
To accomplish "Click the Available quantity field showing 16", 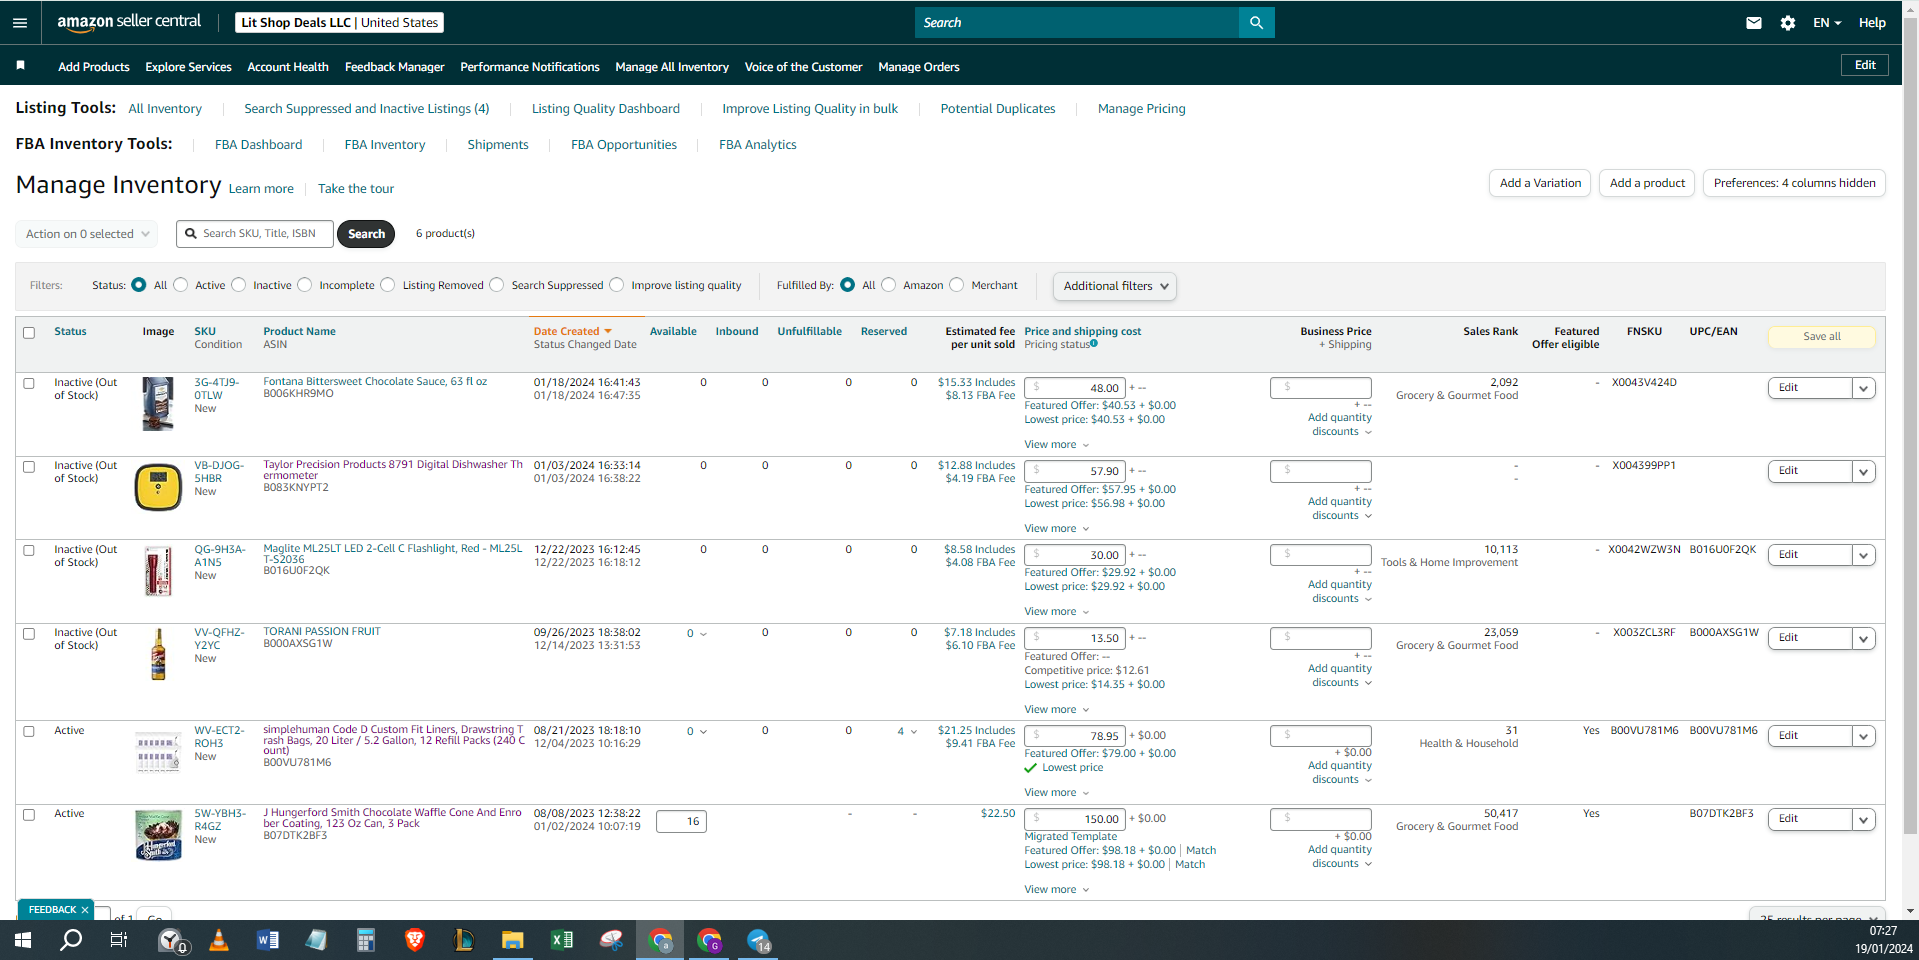I will coord(681,822).
